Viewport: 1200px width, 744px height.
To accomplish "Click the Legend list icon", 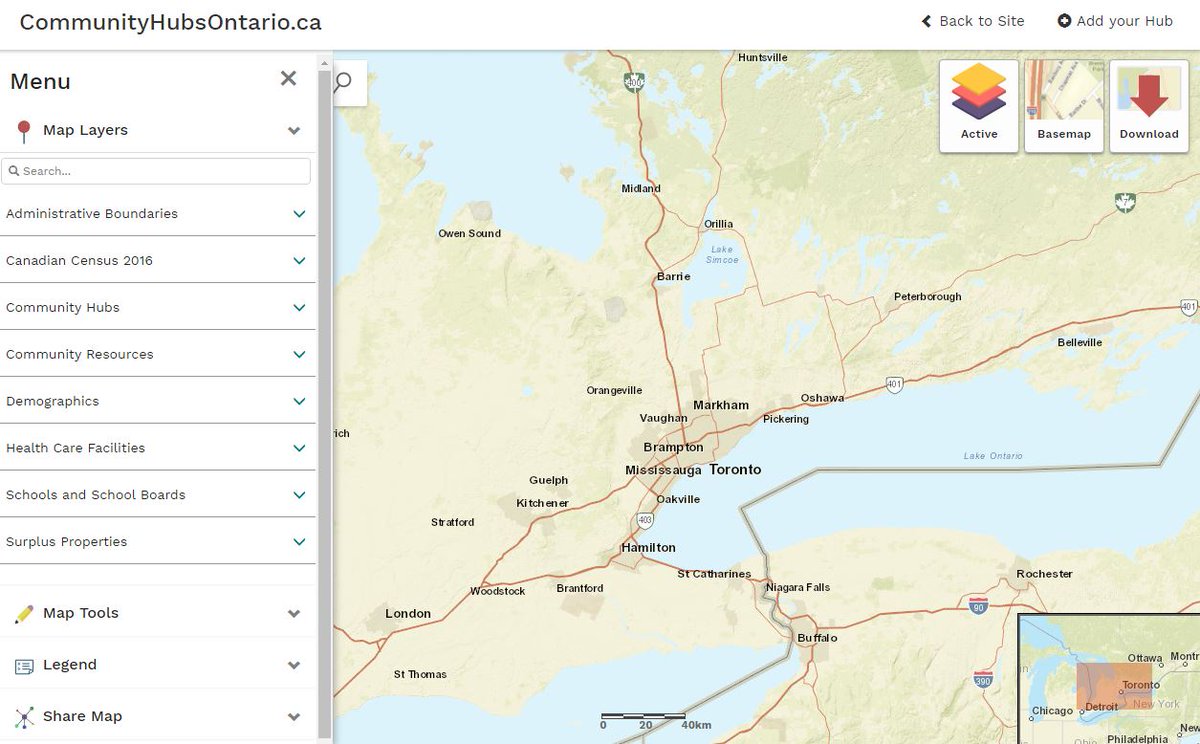I will [x=24, y=666].
